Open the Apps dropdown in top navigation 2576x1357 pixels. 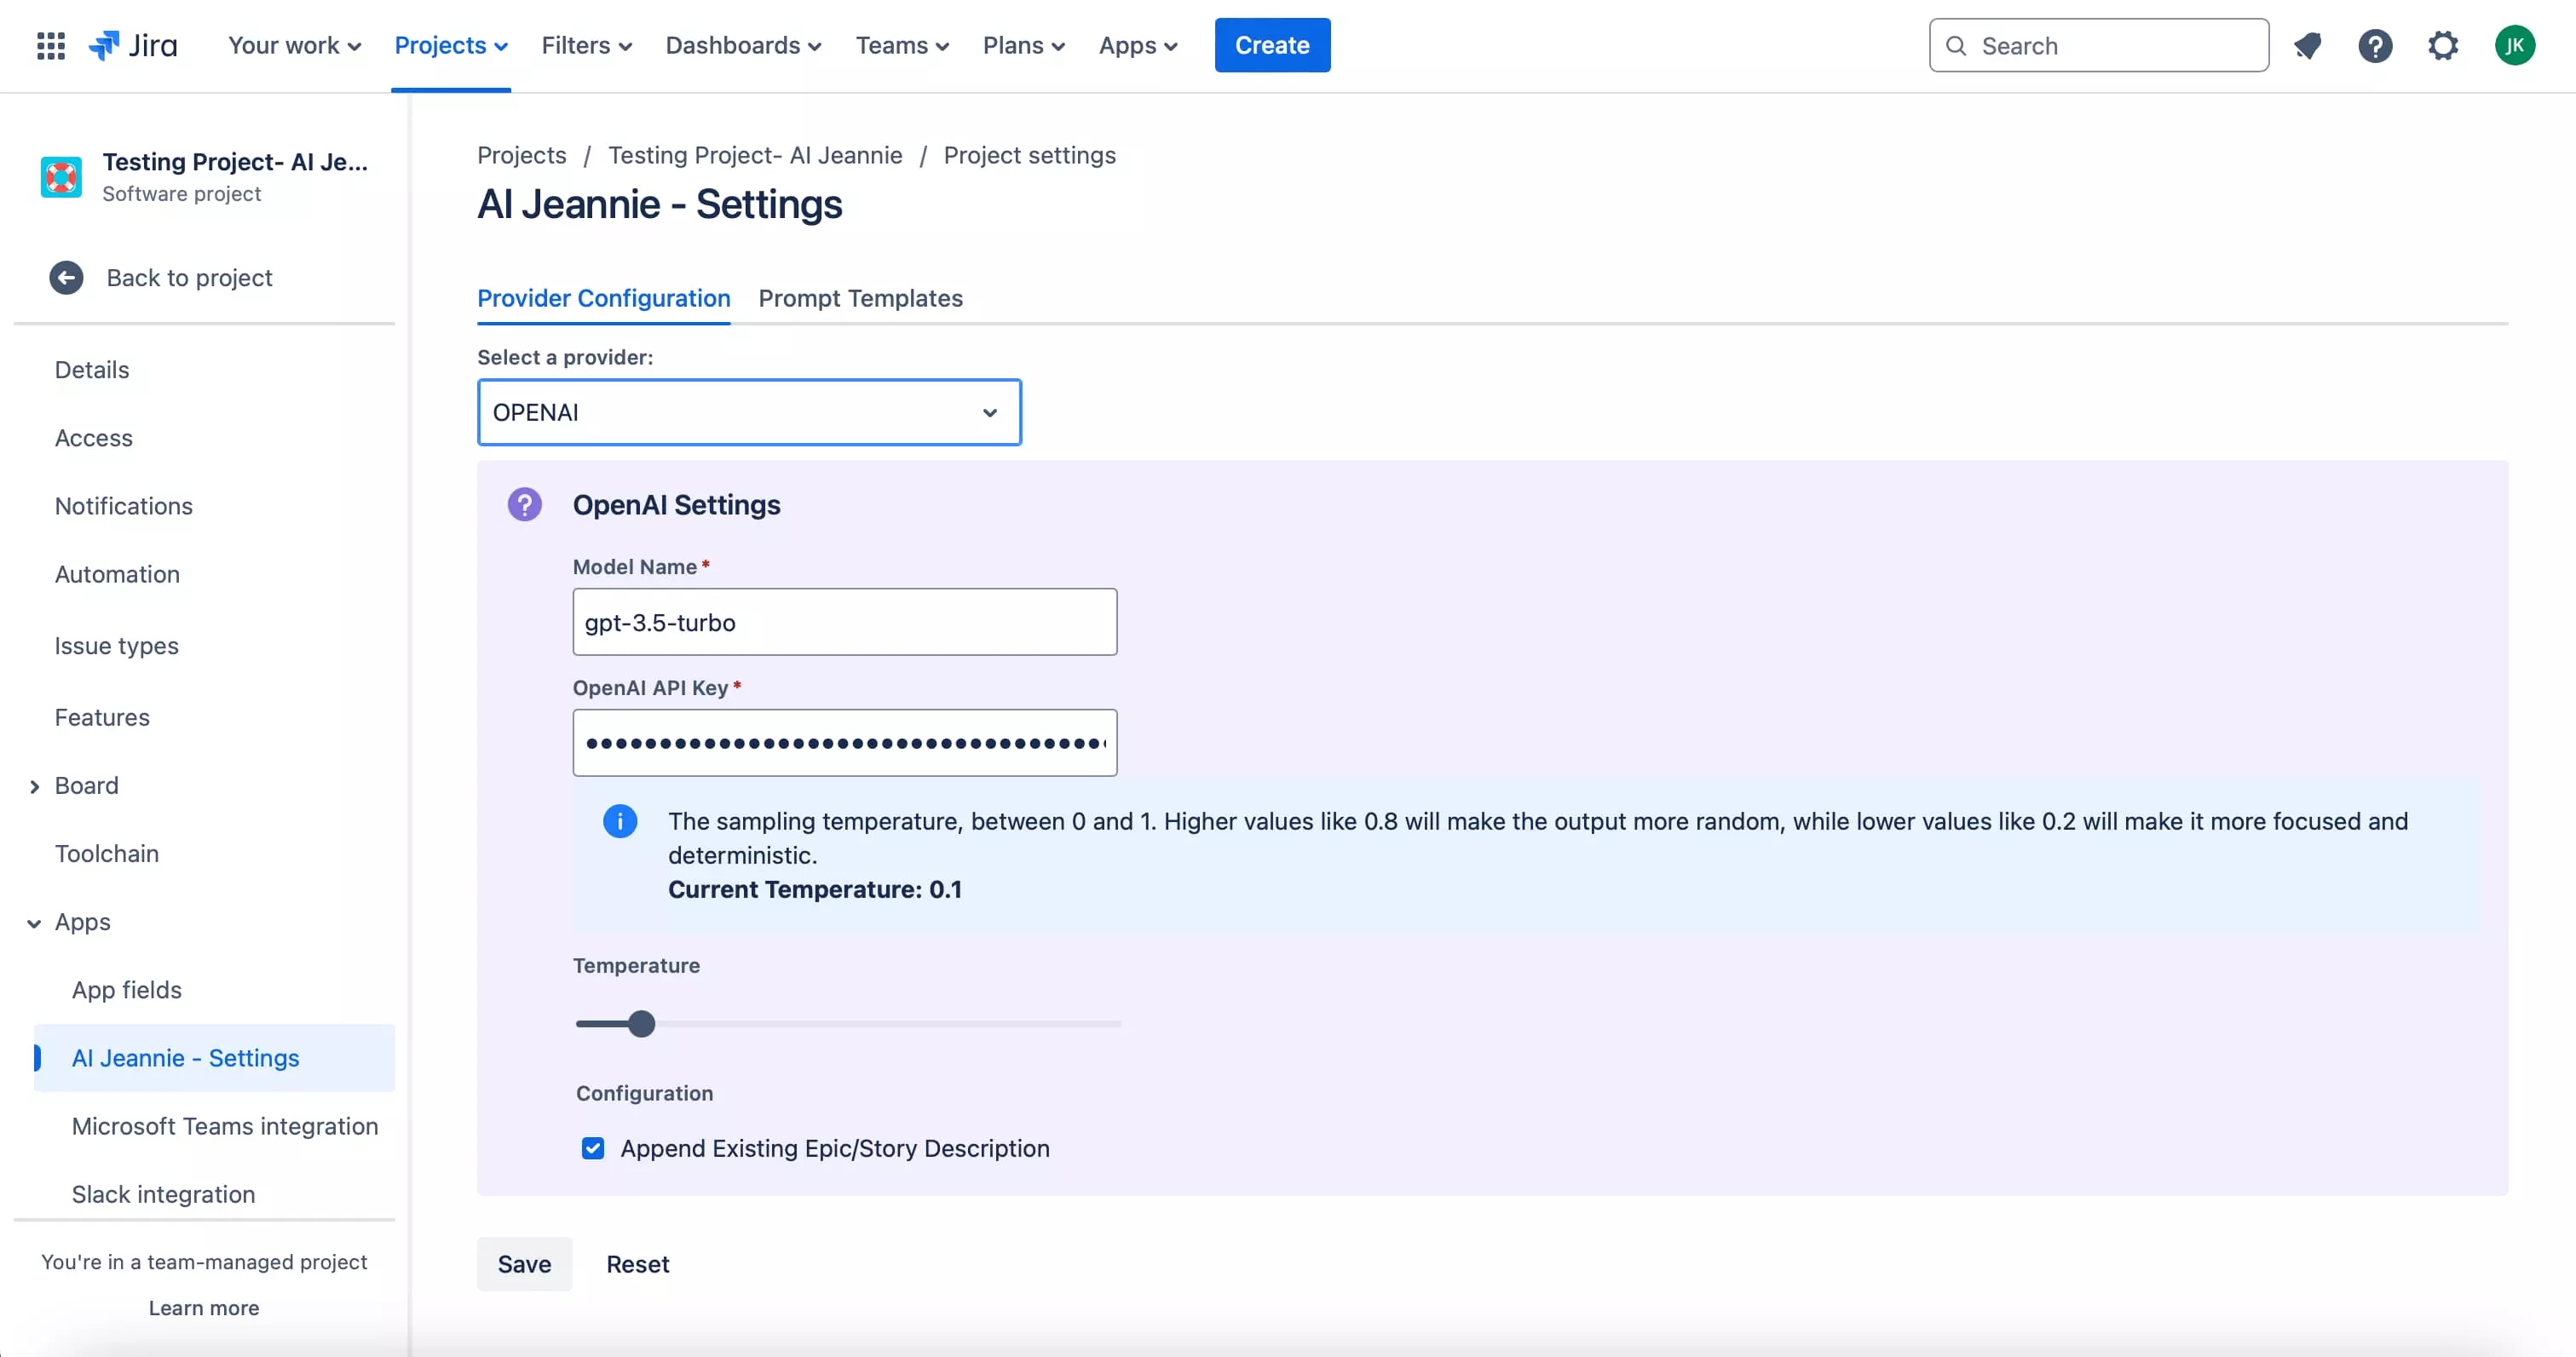point(1138,46)
